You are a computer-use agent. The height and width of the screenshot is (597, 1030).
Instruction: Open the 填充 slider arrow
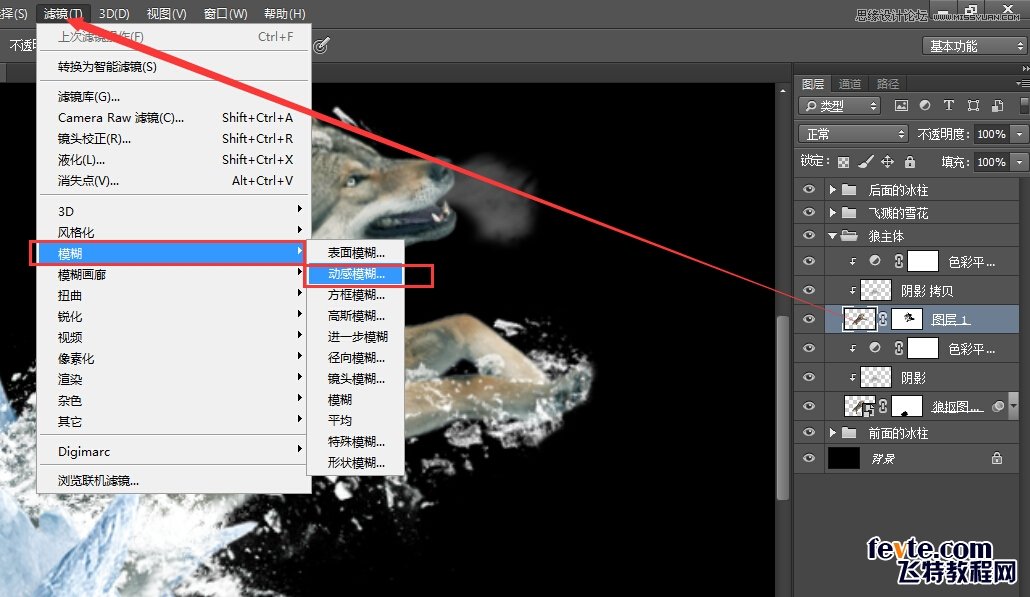1019,162
